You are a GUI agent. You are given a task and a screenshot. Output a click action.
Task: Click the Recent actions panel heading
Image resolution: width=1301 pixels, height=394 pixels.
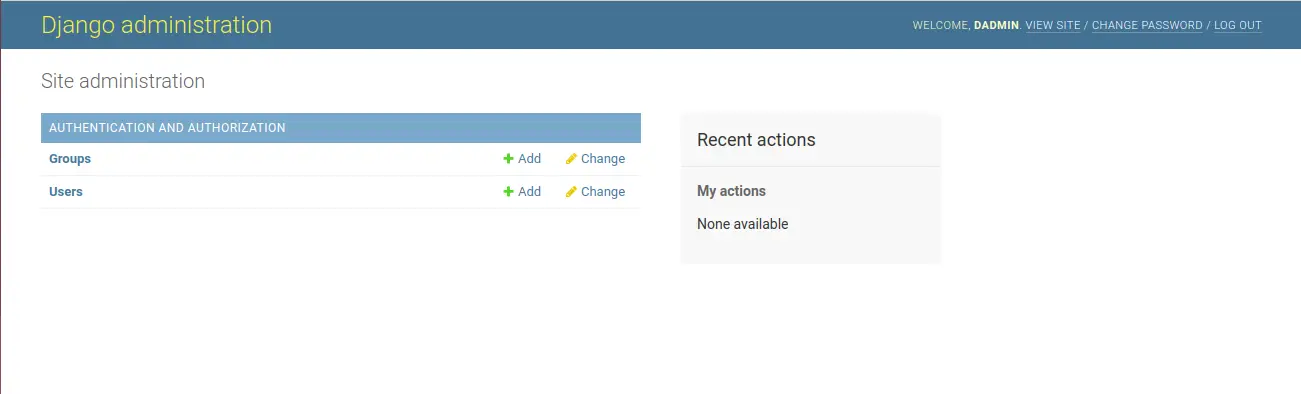[756, 140]
